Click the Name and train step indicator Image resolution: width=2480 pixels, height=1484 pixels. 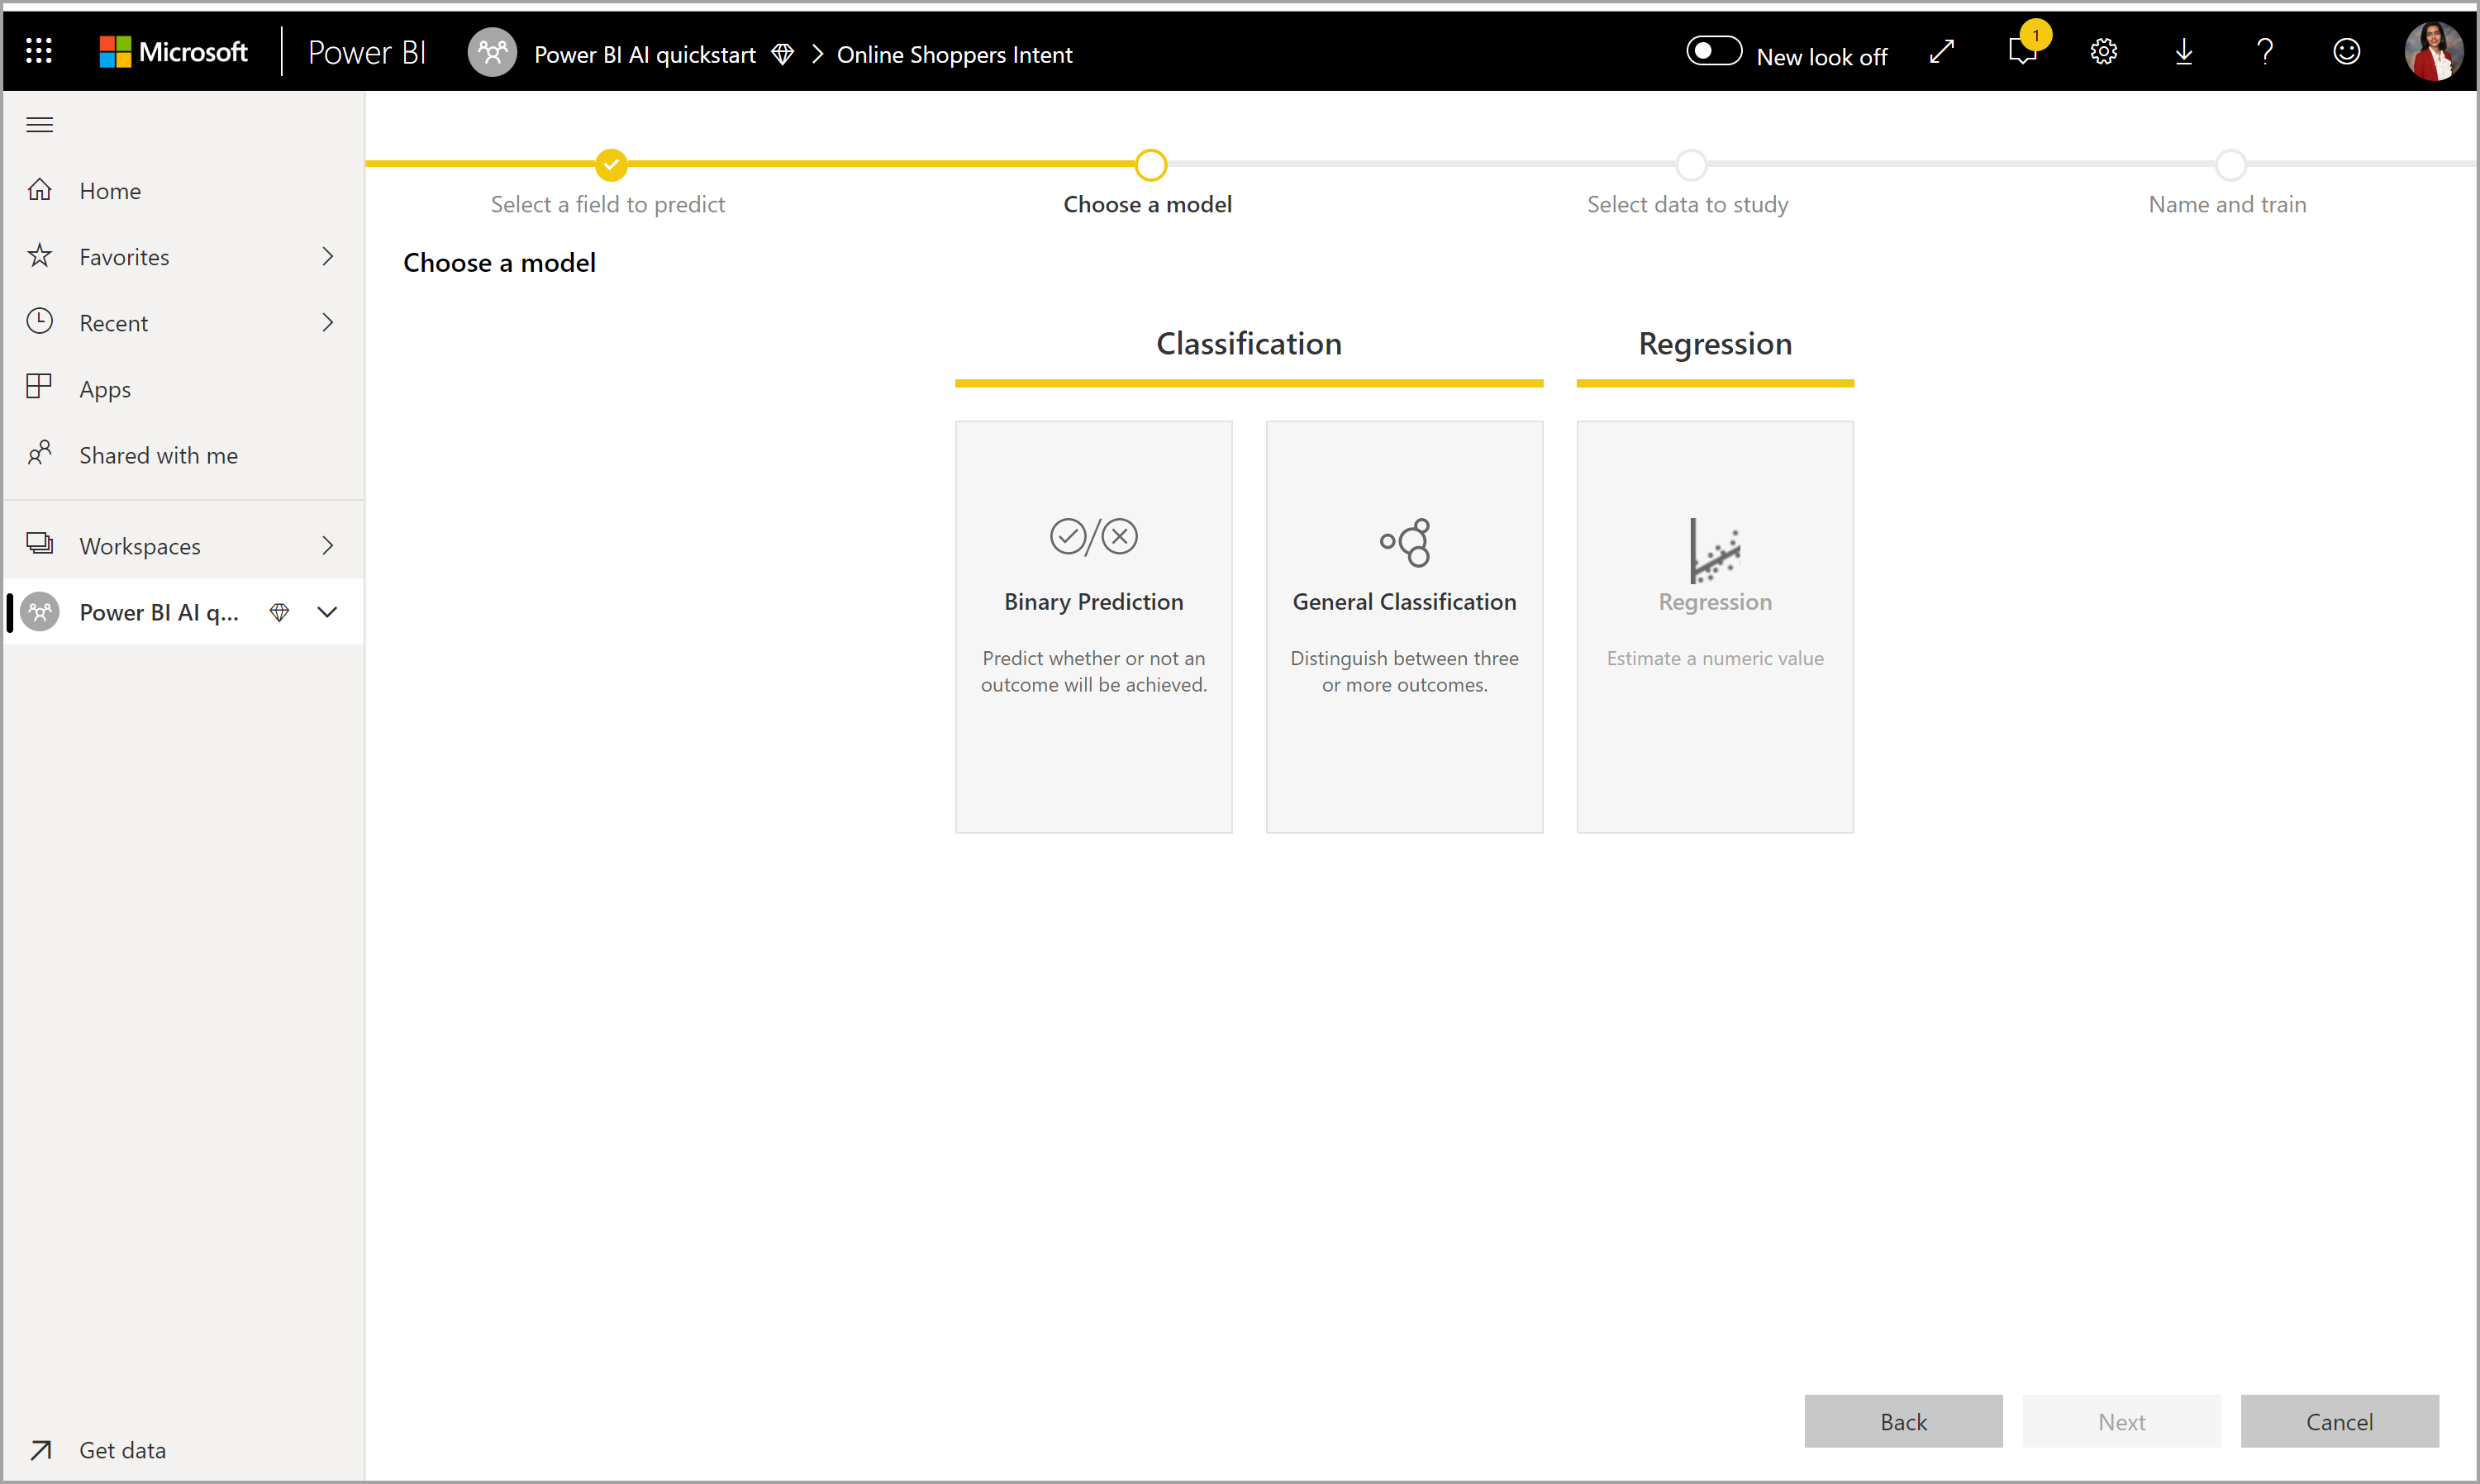pyautogui.click(x=2227, y=164)
